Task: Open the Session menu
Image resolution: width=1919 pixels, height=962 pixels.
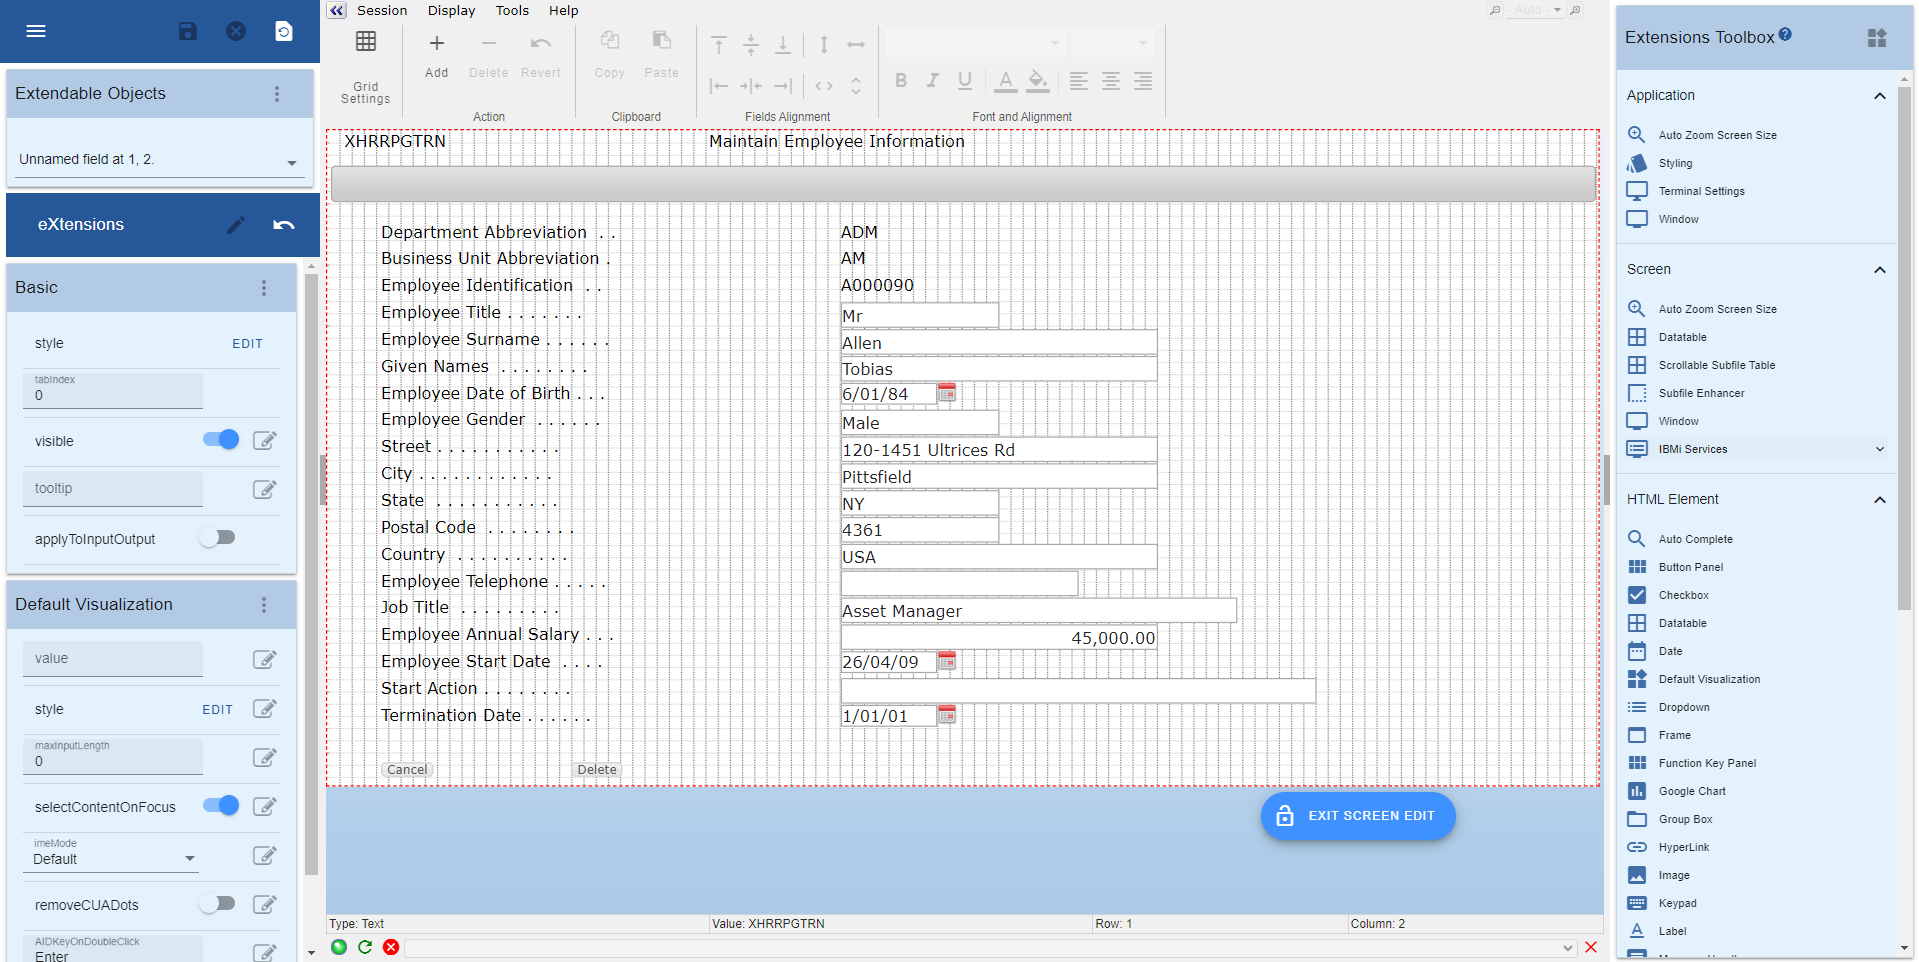Action: pos(381,11)
